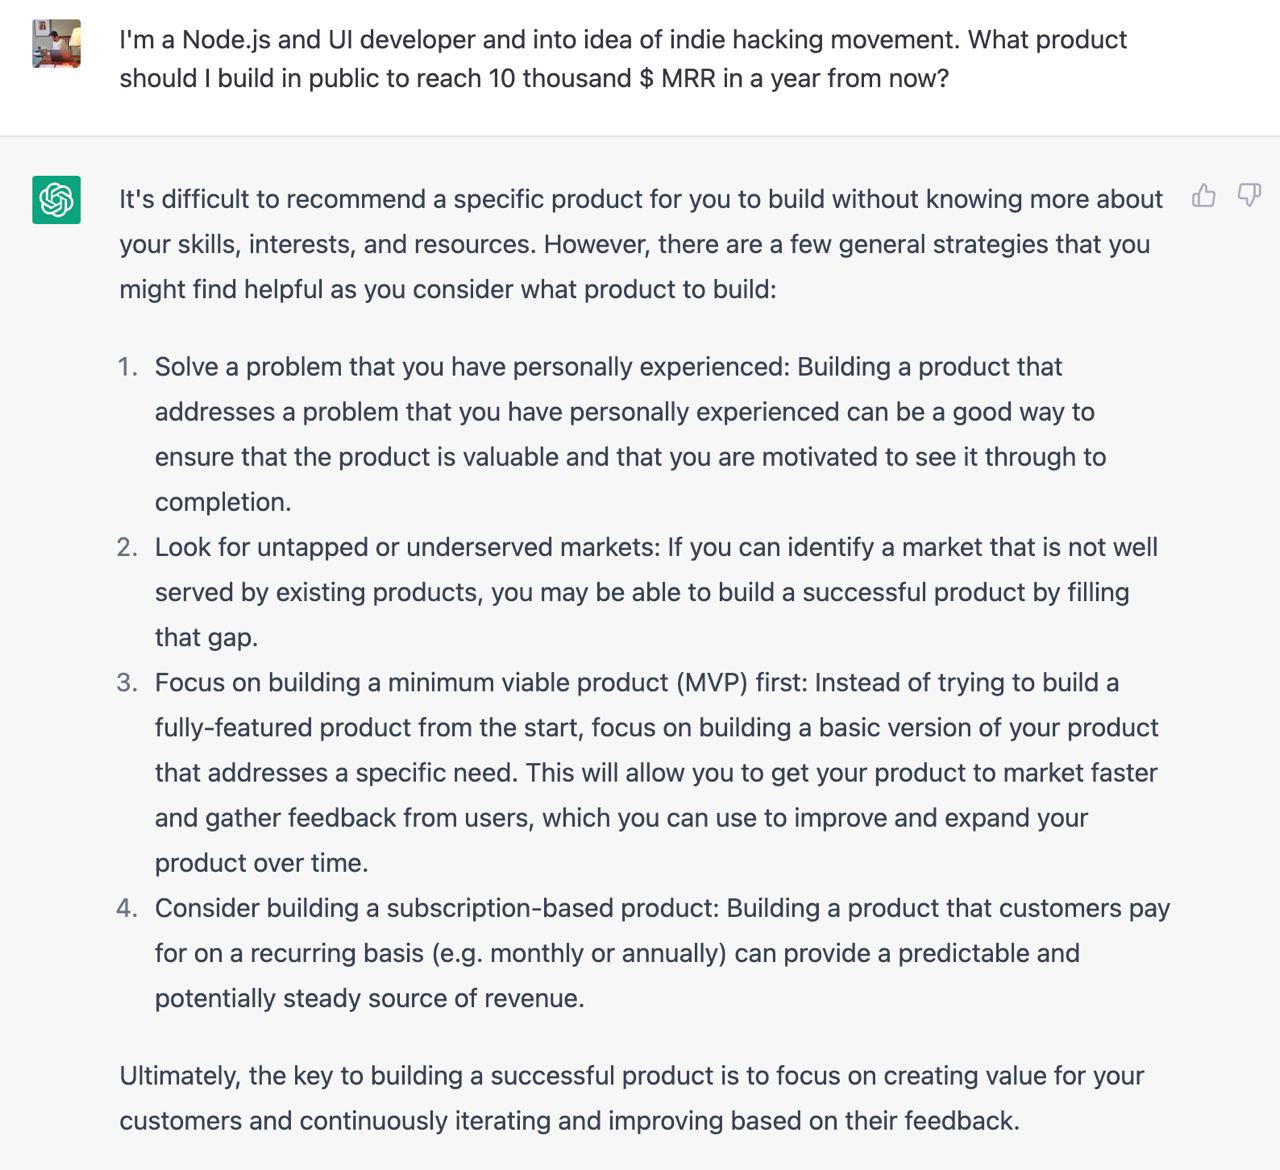This screenshot has width=1280, height=1170.
Task: Click the thumbs down feedback icon
Action: click(1249, 195)
